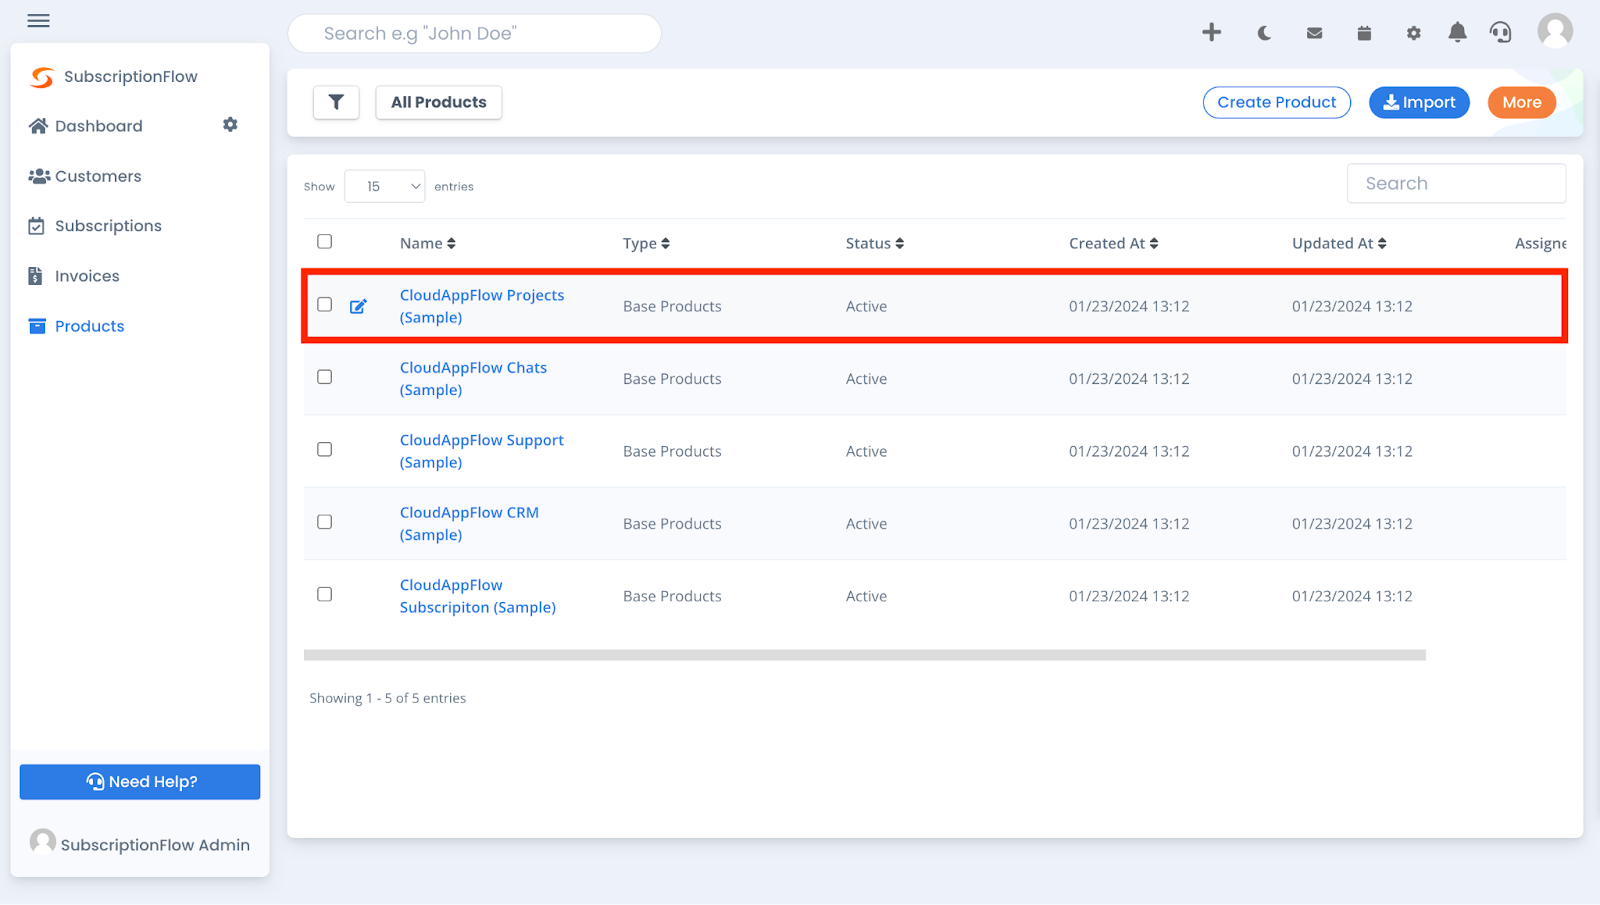Click Active status in CloudAppFlow Chats row
The image size is (1600, 905).
pos(866,379)
